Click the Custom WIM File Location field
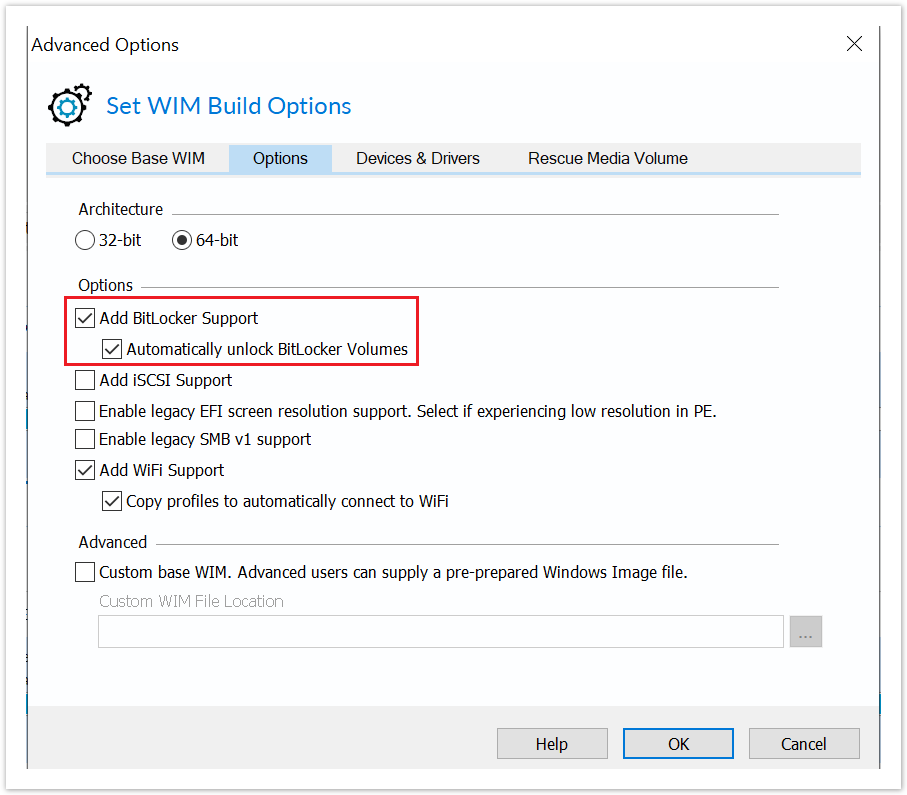The width and height of the screenshot is (907, 795). (441, 632)
